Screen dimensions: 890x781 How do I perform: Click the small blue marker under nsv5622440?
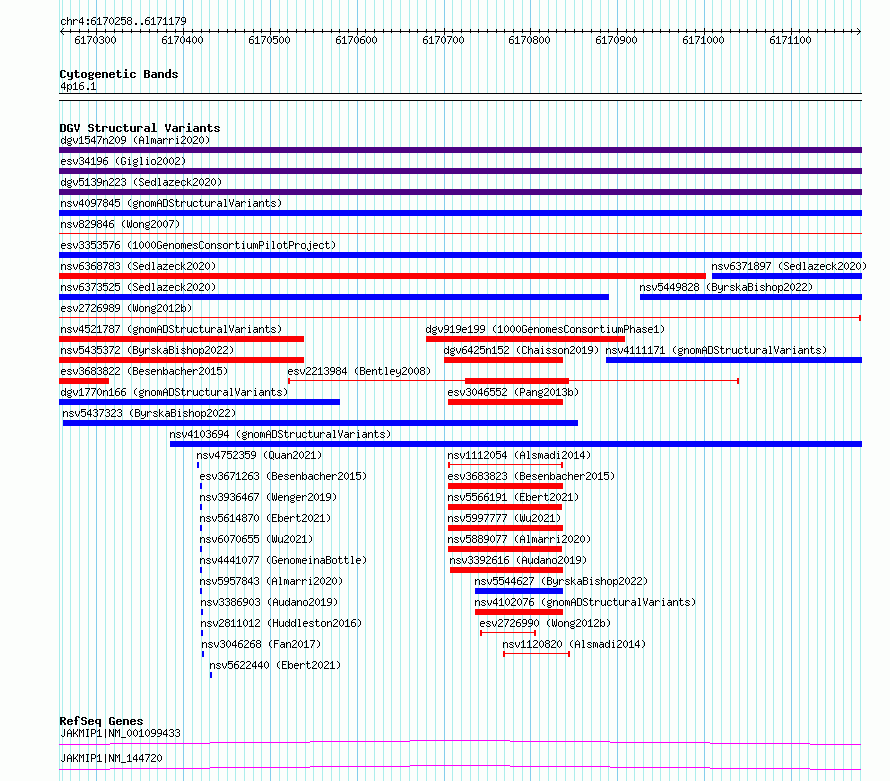211,675
